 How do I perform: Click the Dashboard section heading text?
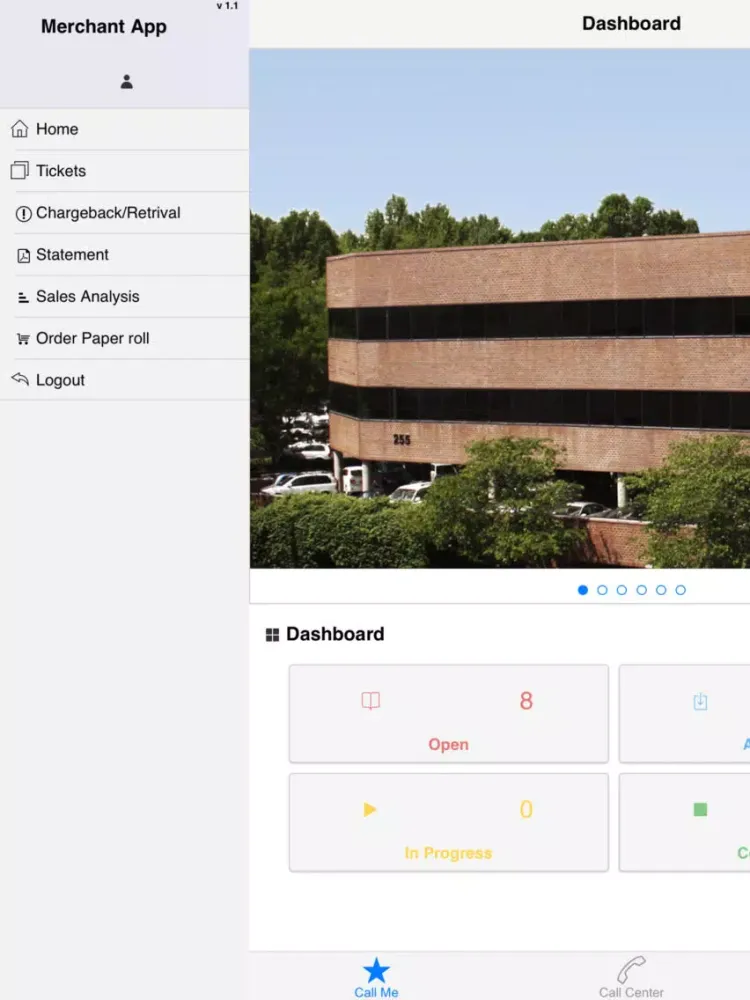tap(335, 634)
